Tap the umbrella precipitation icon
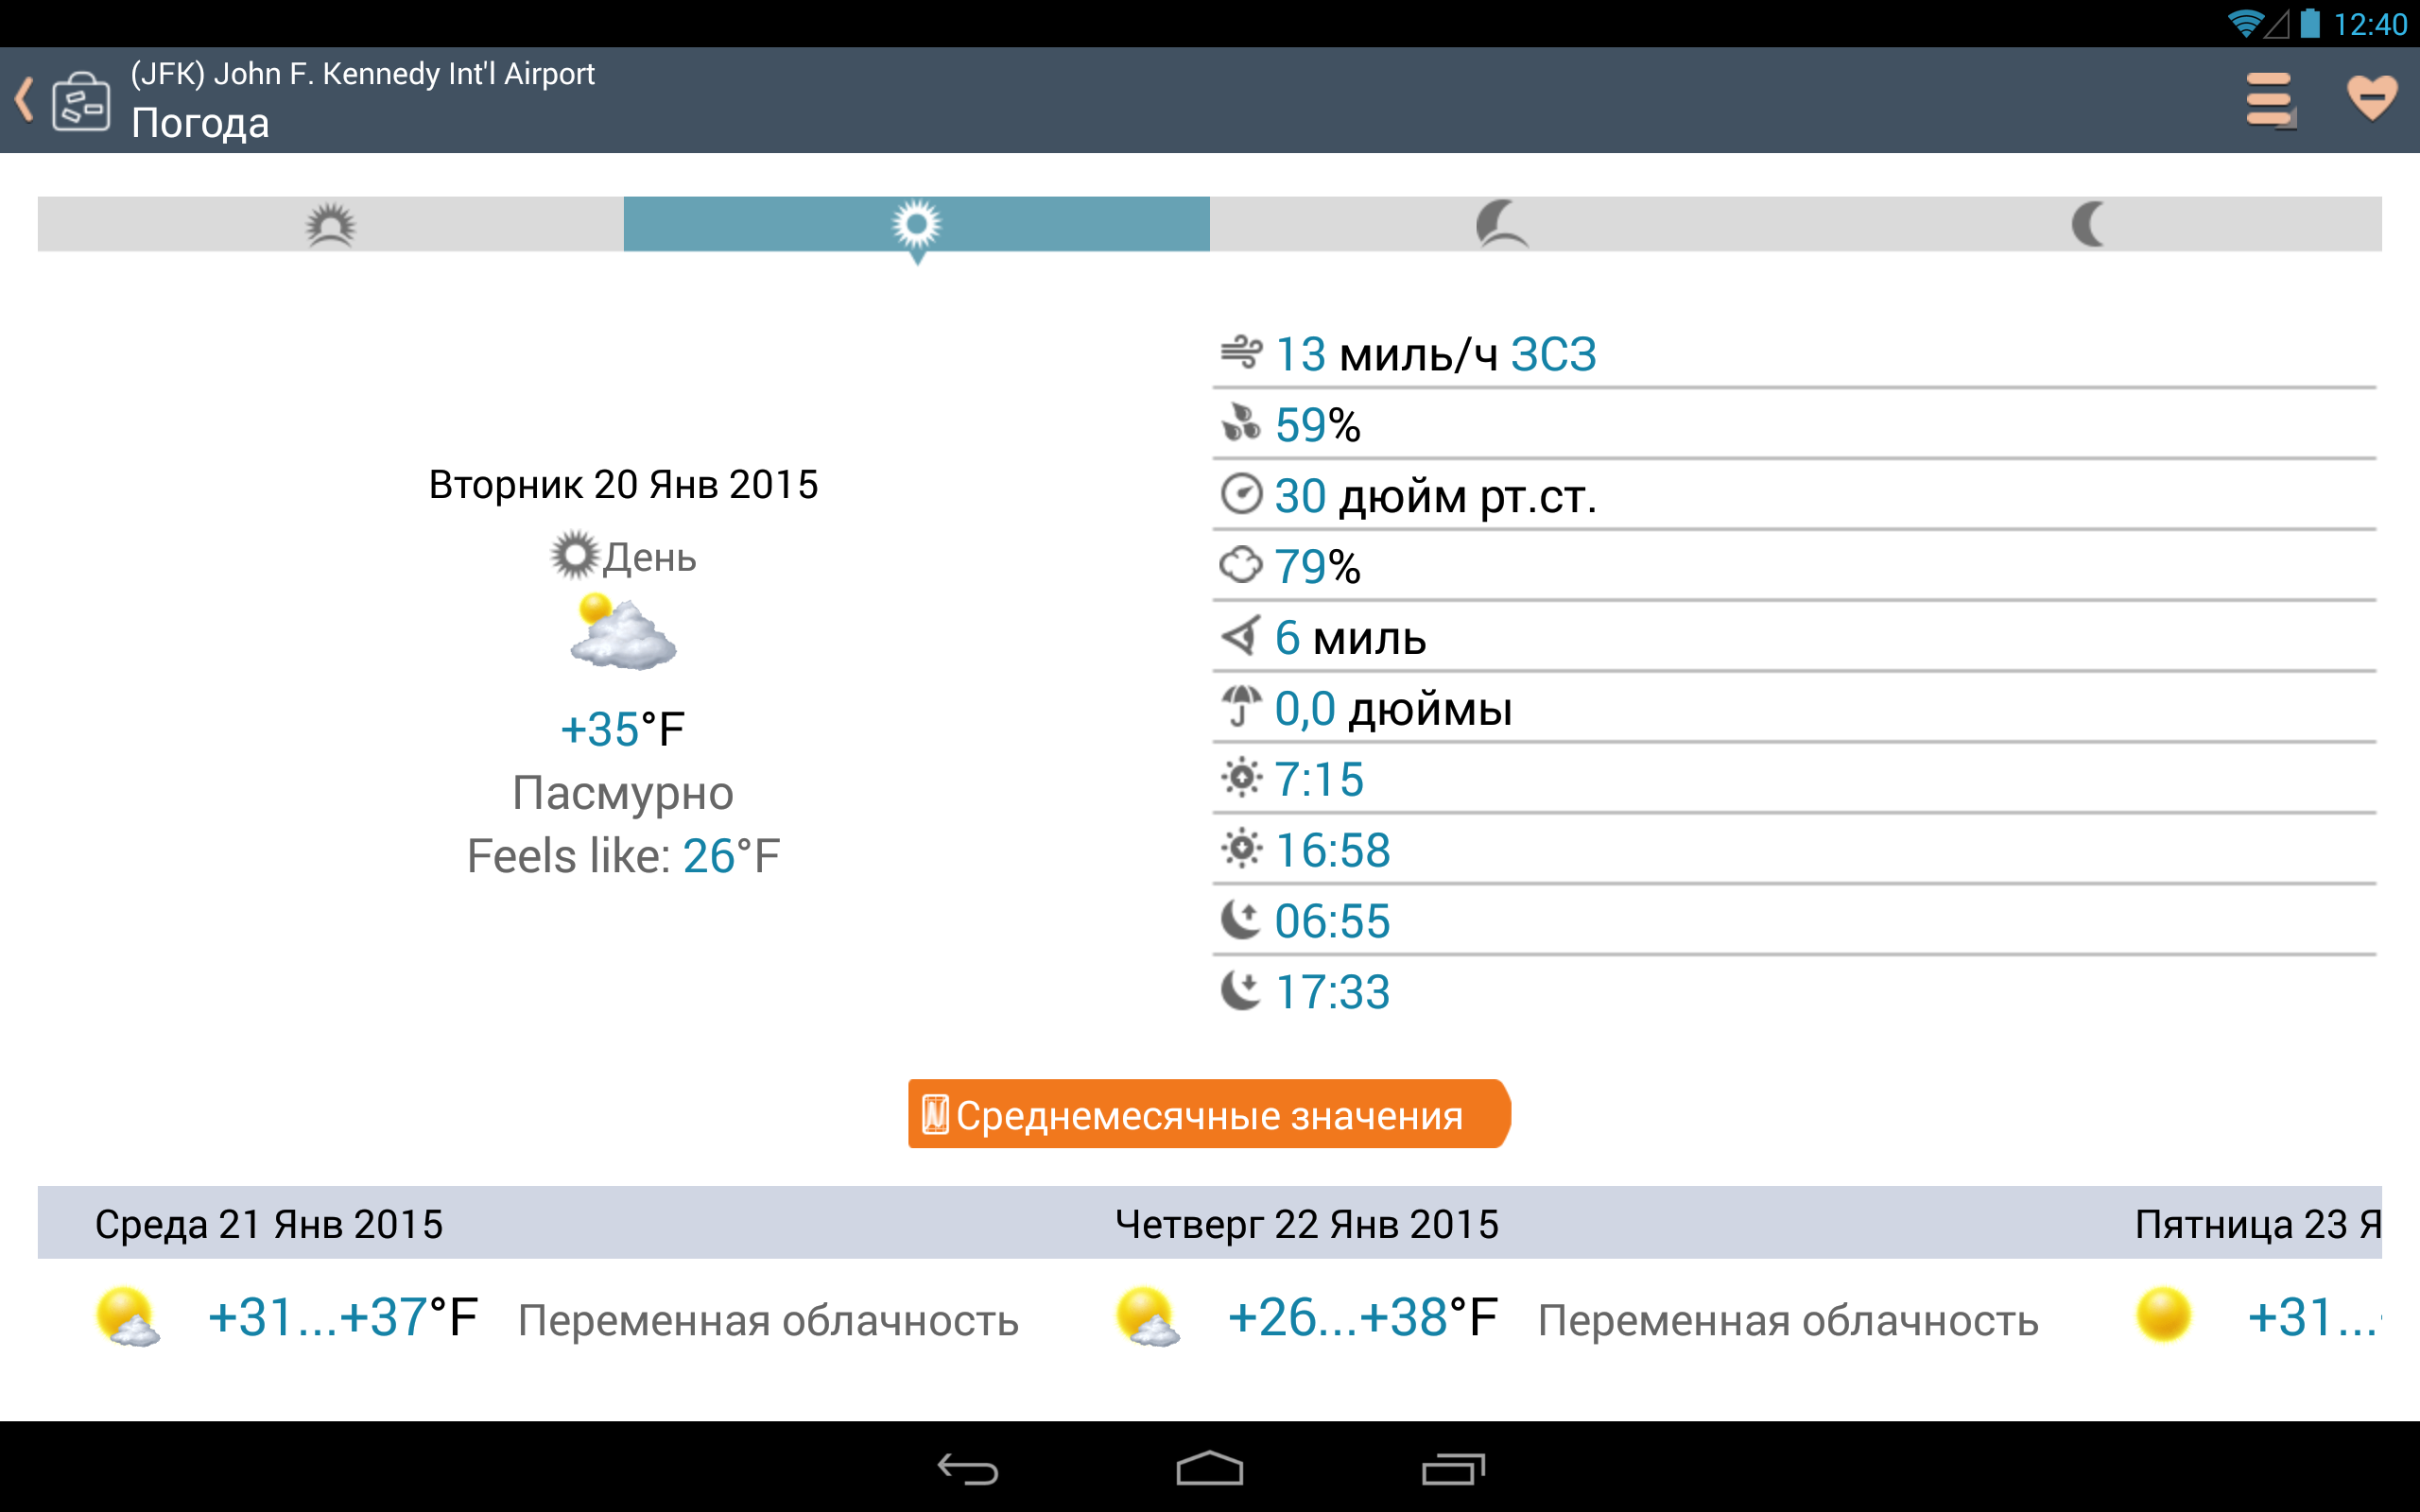Screen dimensions: 2420x1512 pyautogui.click(x=1241, y=707)
